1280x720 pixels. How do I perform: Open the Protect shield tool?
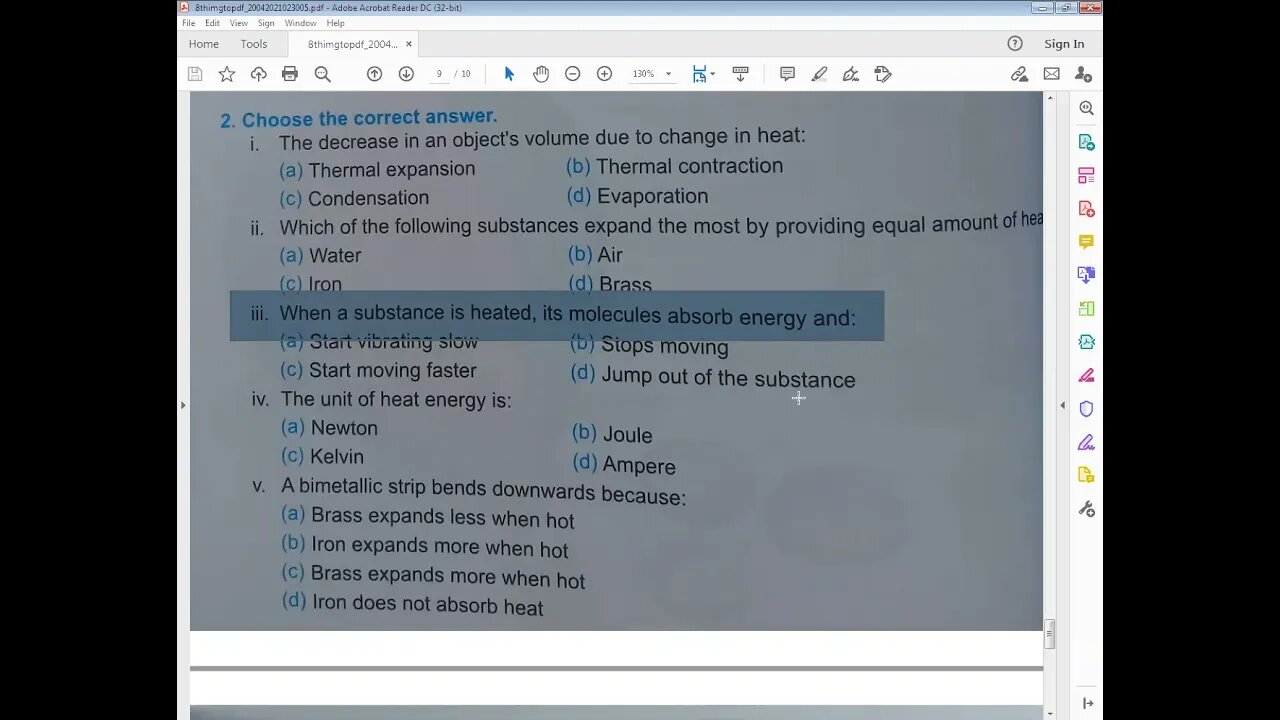point(1086,409)
